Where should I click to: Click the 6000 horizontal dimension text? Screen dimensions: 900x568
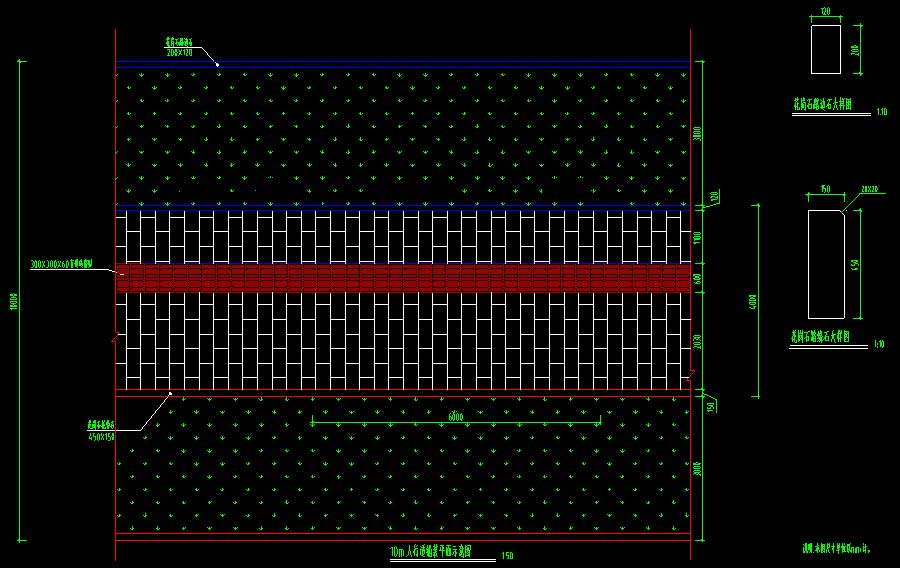pyautogui.click(x=456, y=416)
